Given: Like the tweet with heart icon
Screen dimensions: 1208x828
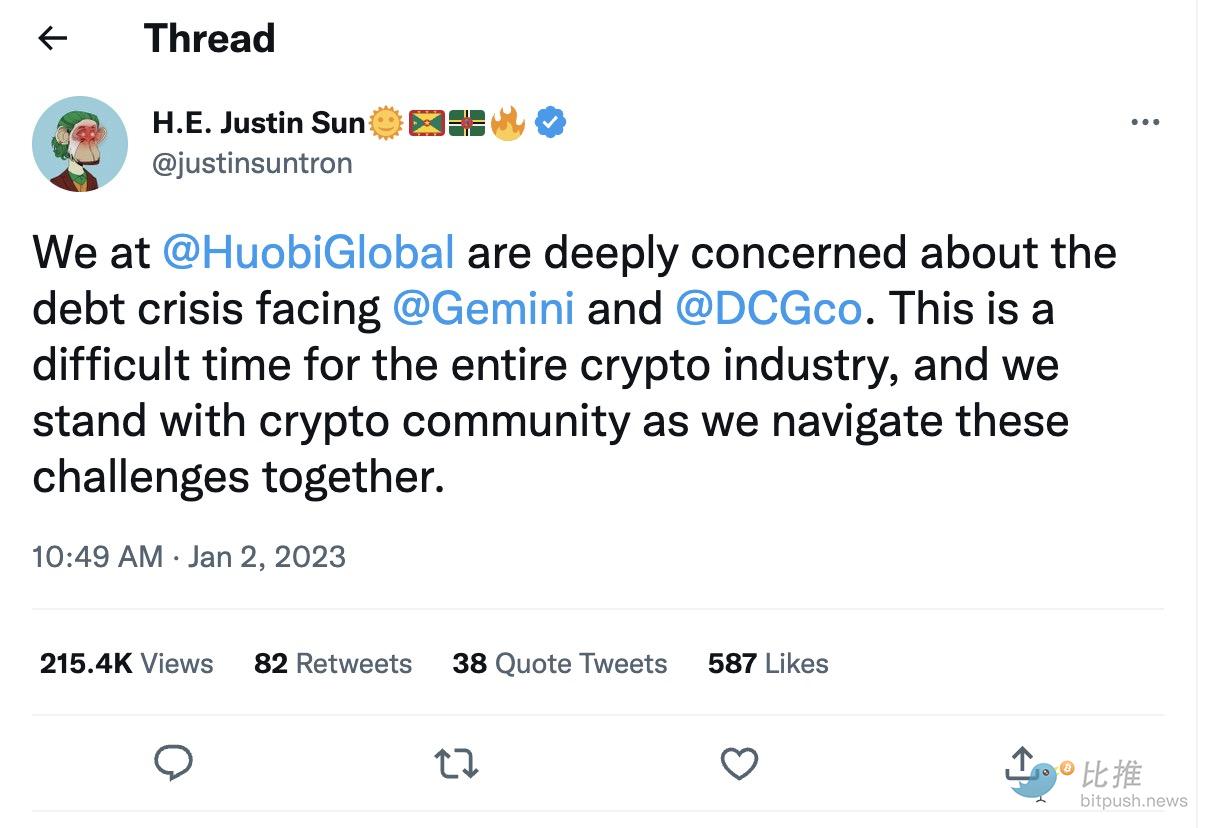Looking at the screenshot, I should click(739, 765).
